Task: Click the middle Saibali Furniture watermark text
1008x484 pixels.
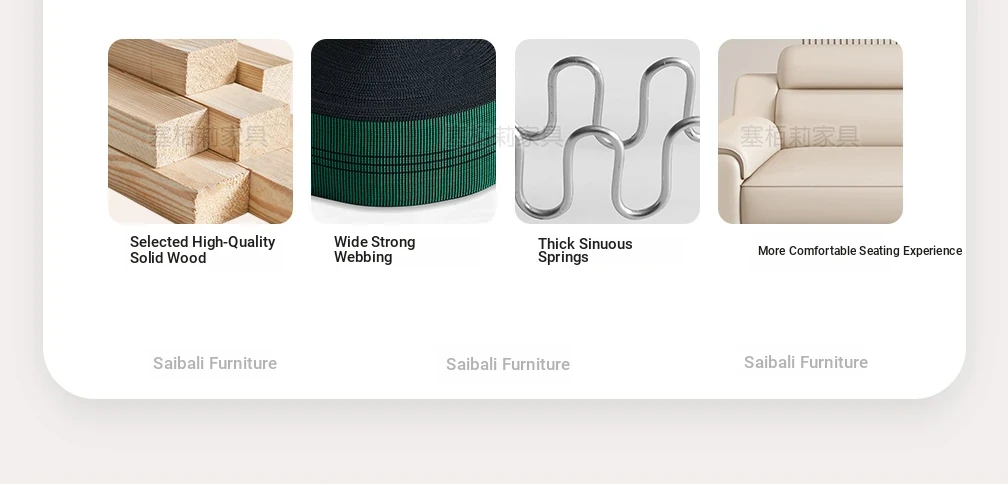Action: 508,364
